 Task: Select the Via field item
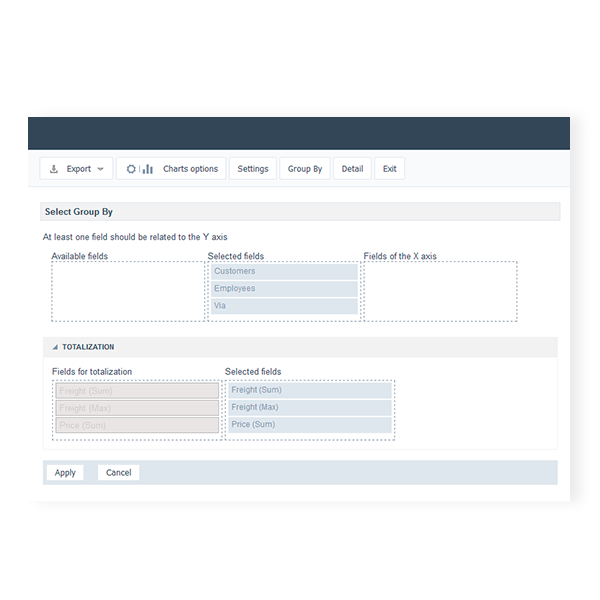click(x=284, y=306)
